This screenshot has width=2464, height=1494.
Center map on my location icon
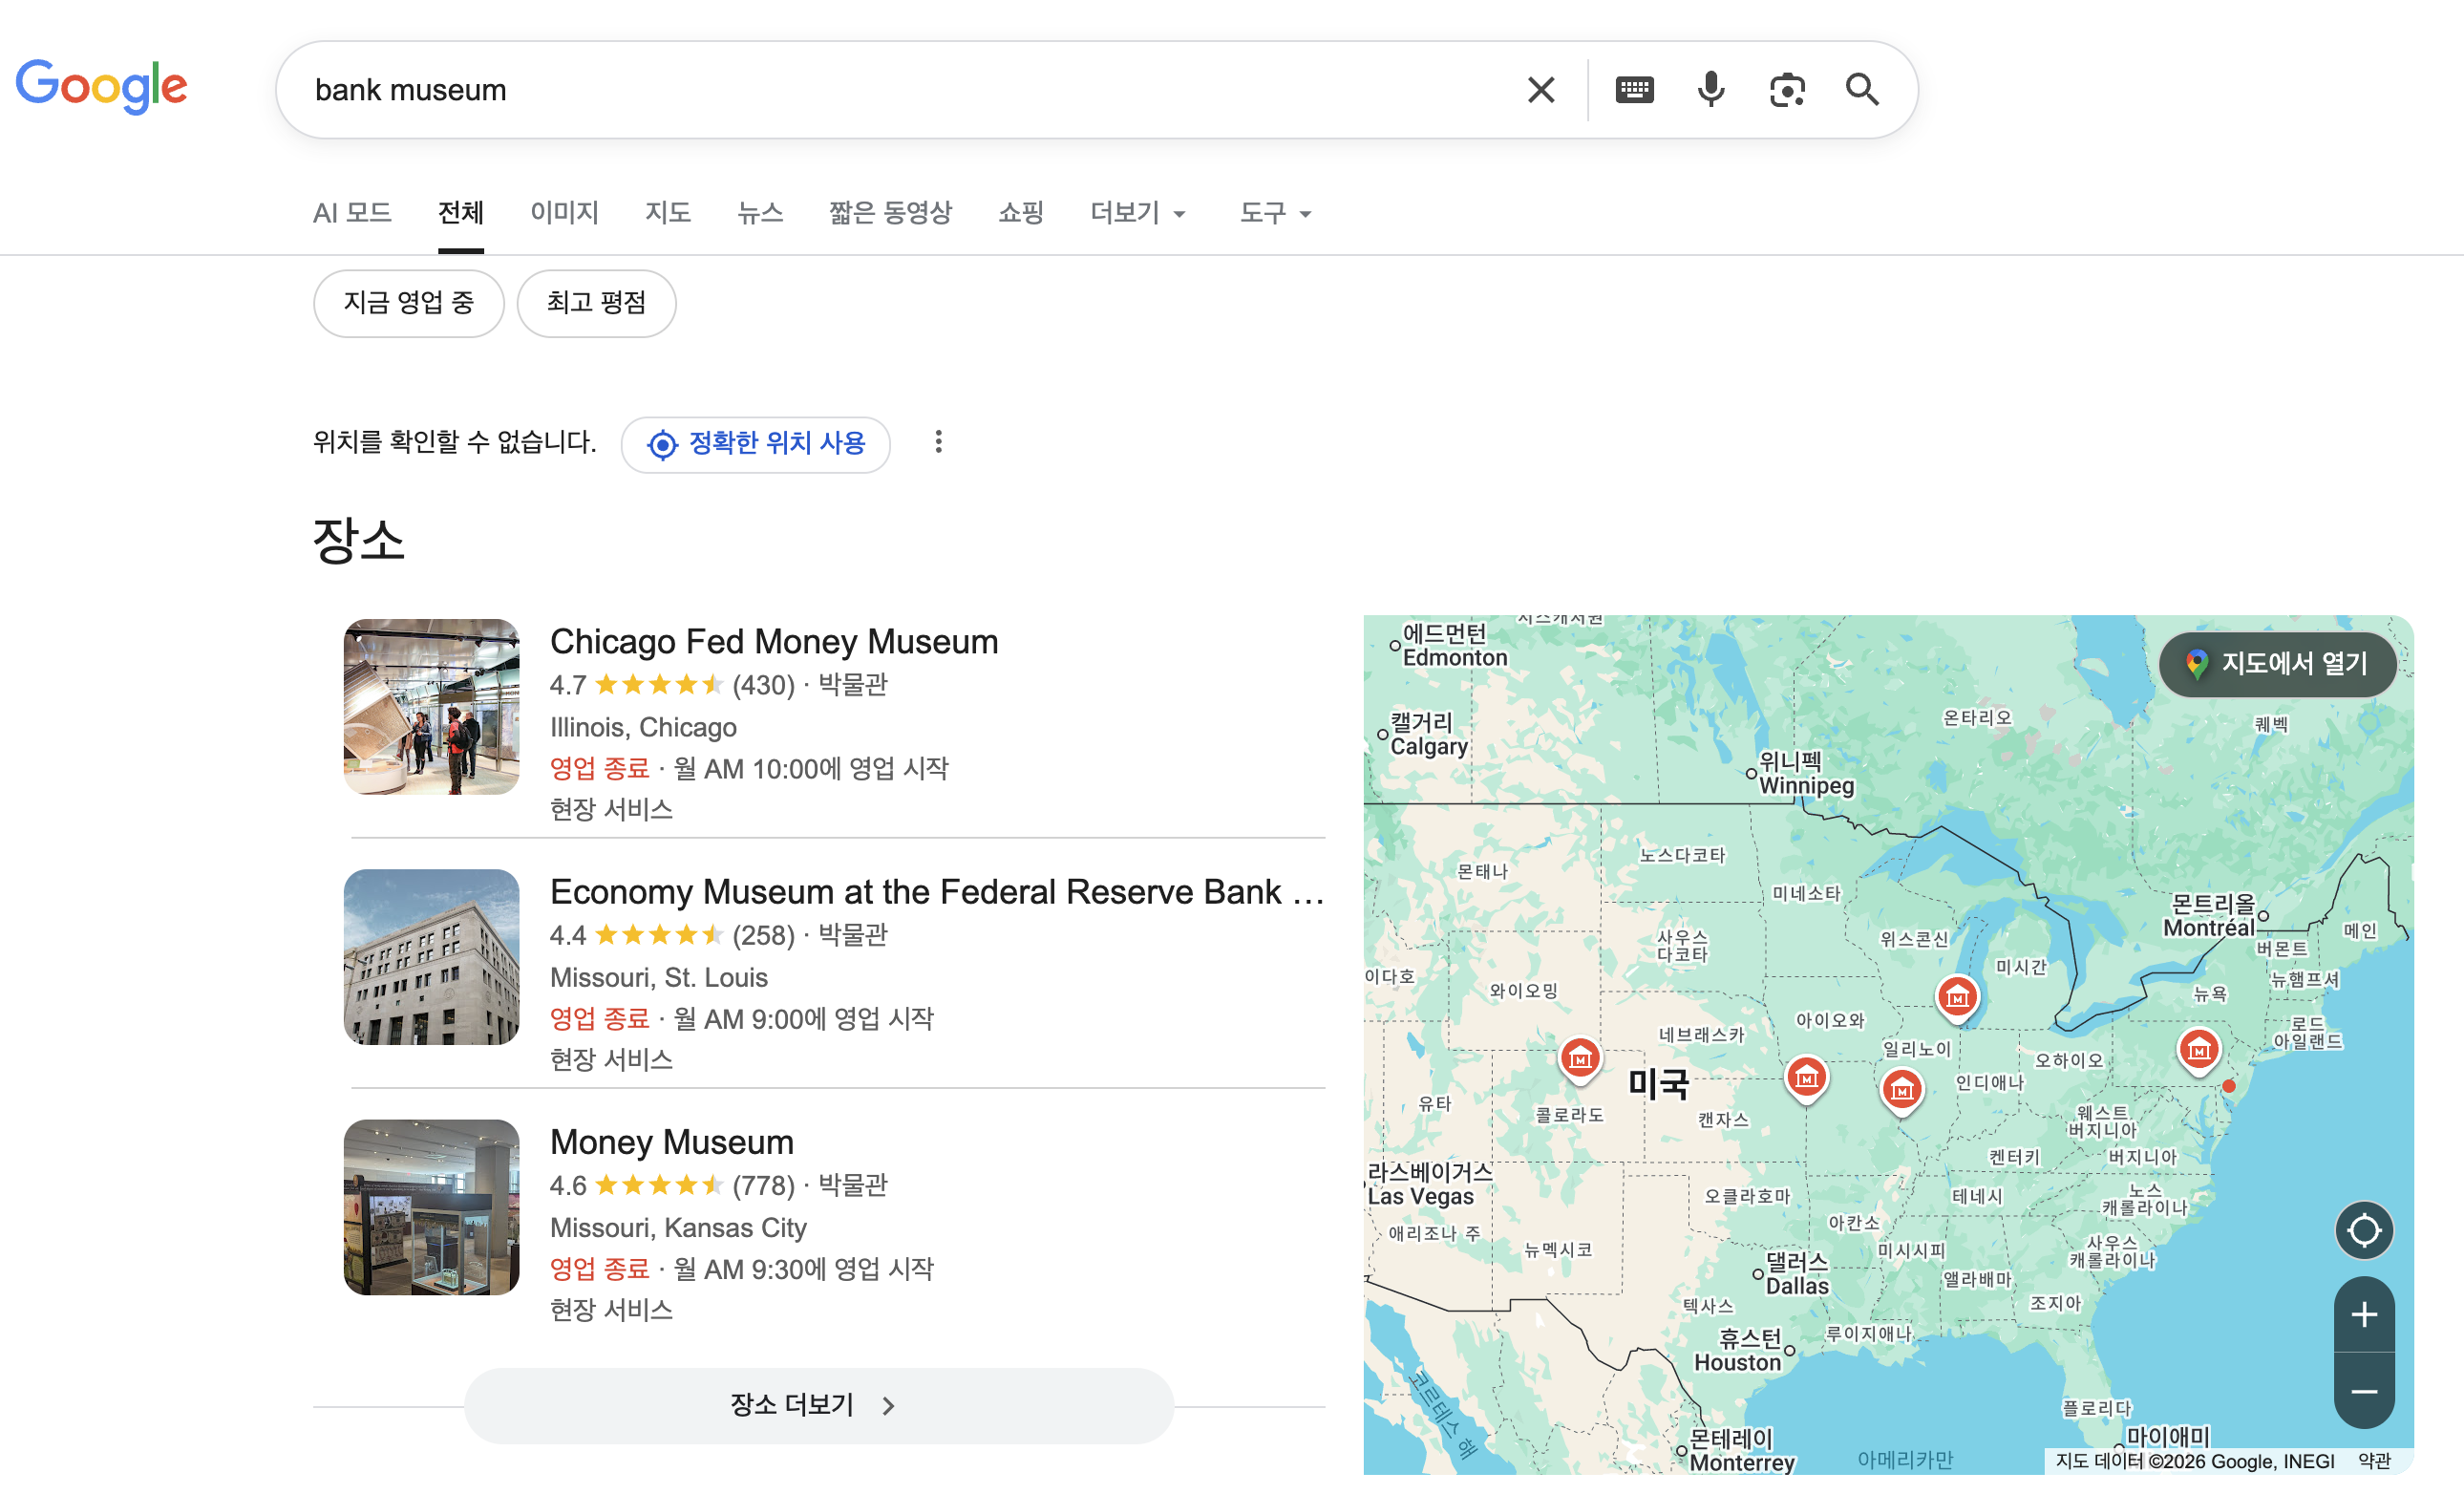2363,1230
